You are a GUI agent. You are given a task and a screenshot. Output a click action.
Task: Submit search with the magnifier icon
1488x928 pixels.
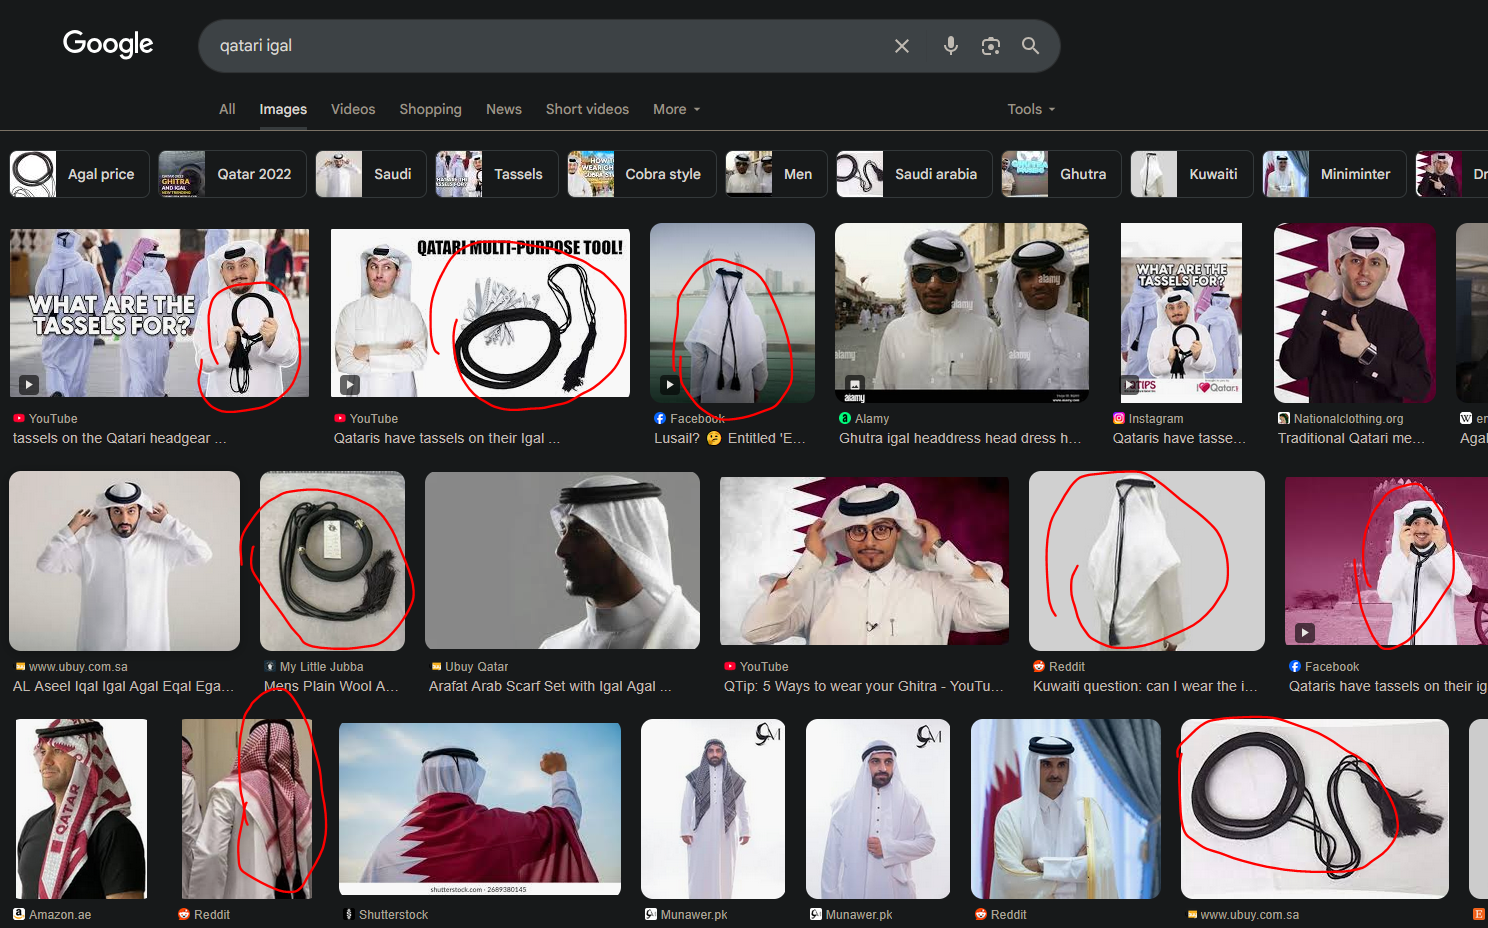[1030, 46]
